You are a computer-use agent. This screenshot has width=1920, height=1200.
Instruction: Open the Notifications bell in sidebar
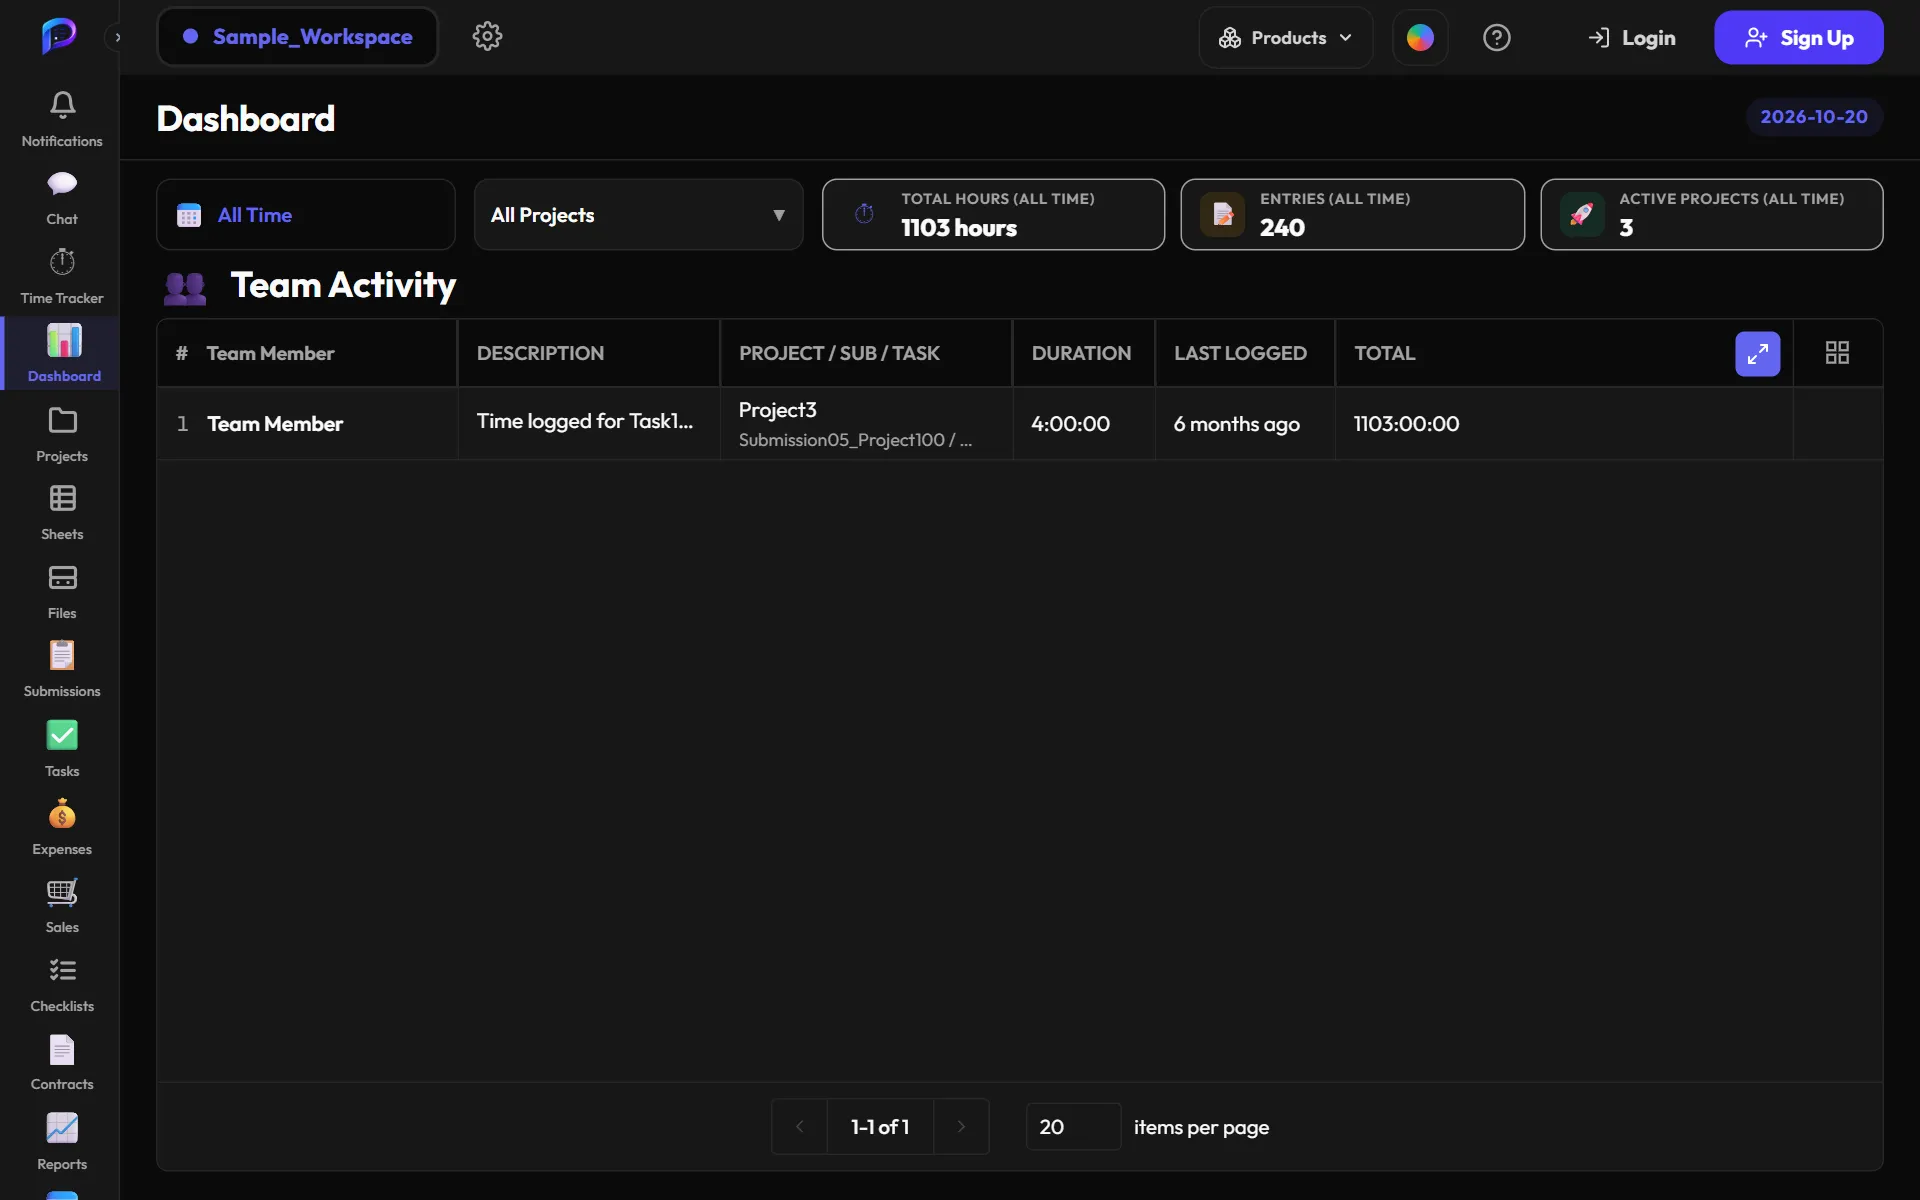[x=62, y=119]
